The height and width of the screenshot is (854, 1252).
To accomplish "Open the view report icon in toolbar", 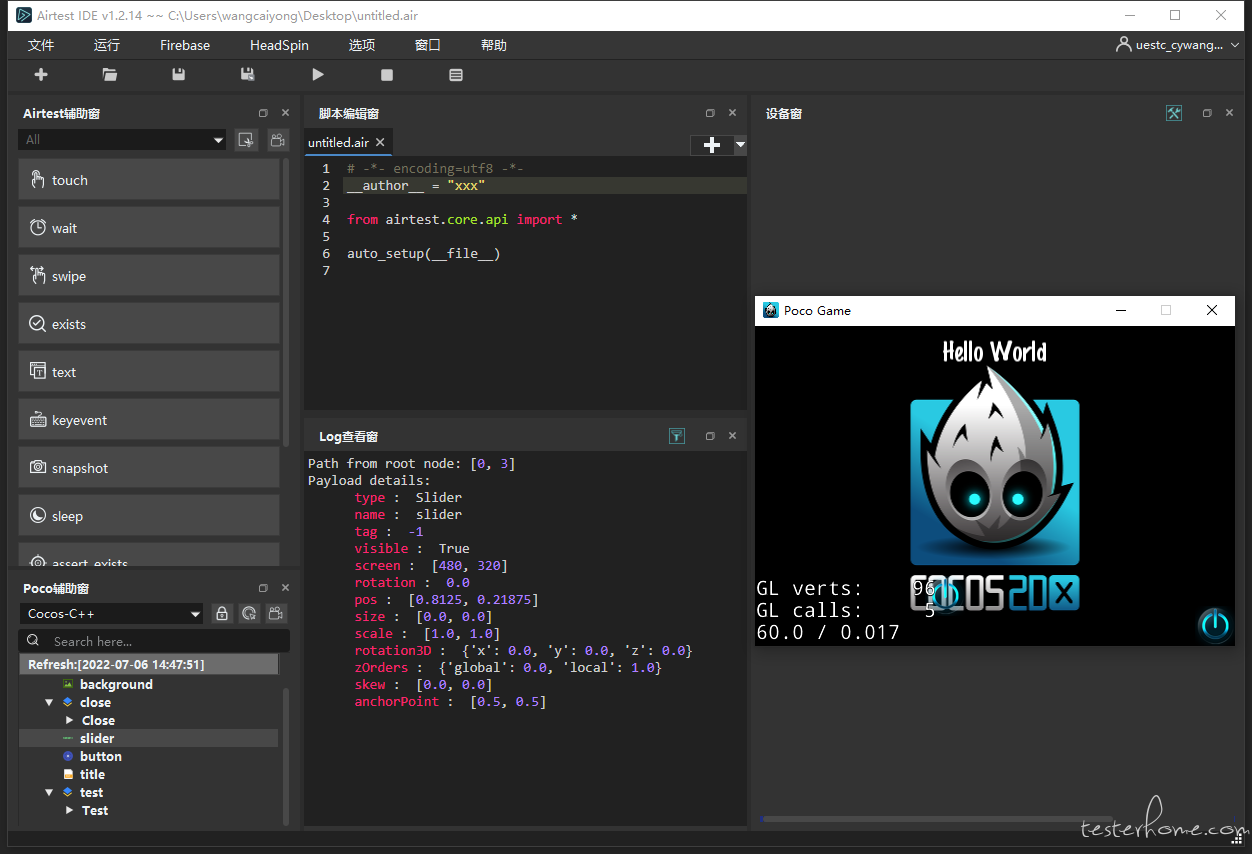I will pyautogui.click(x=456, y=75).
